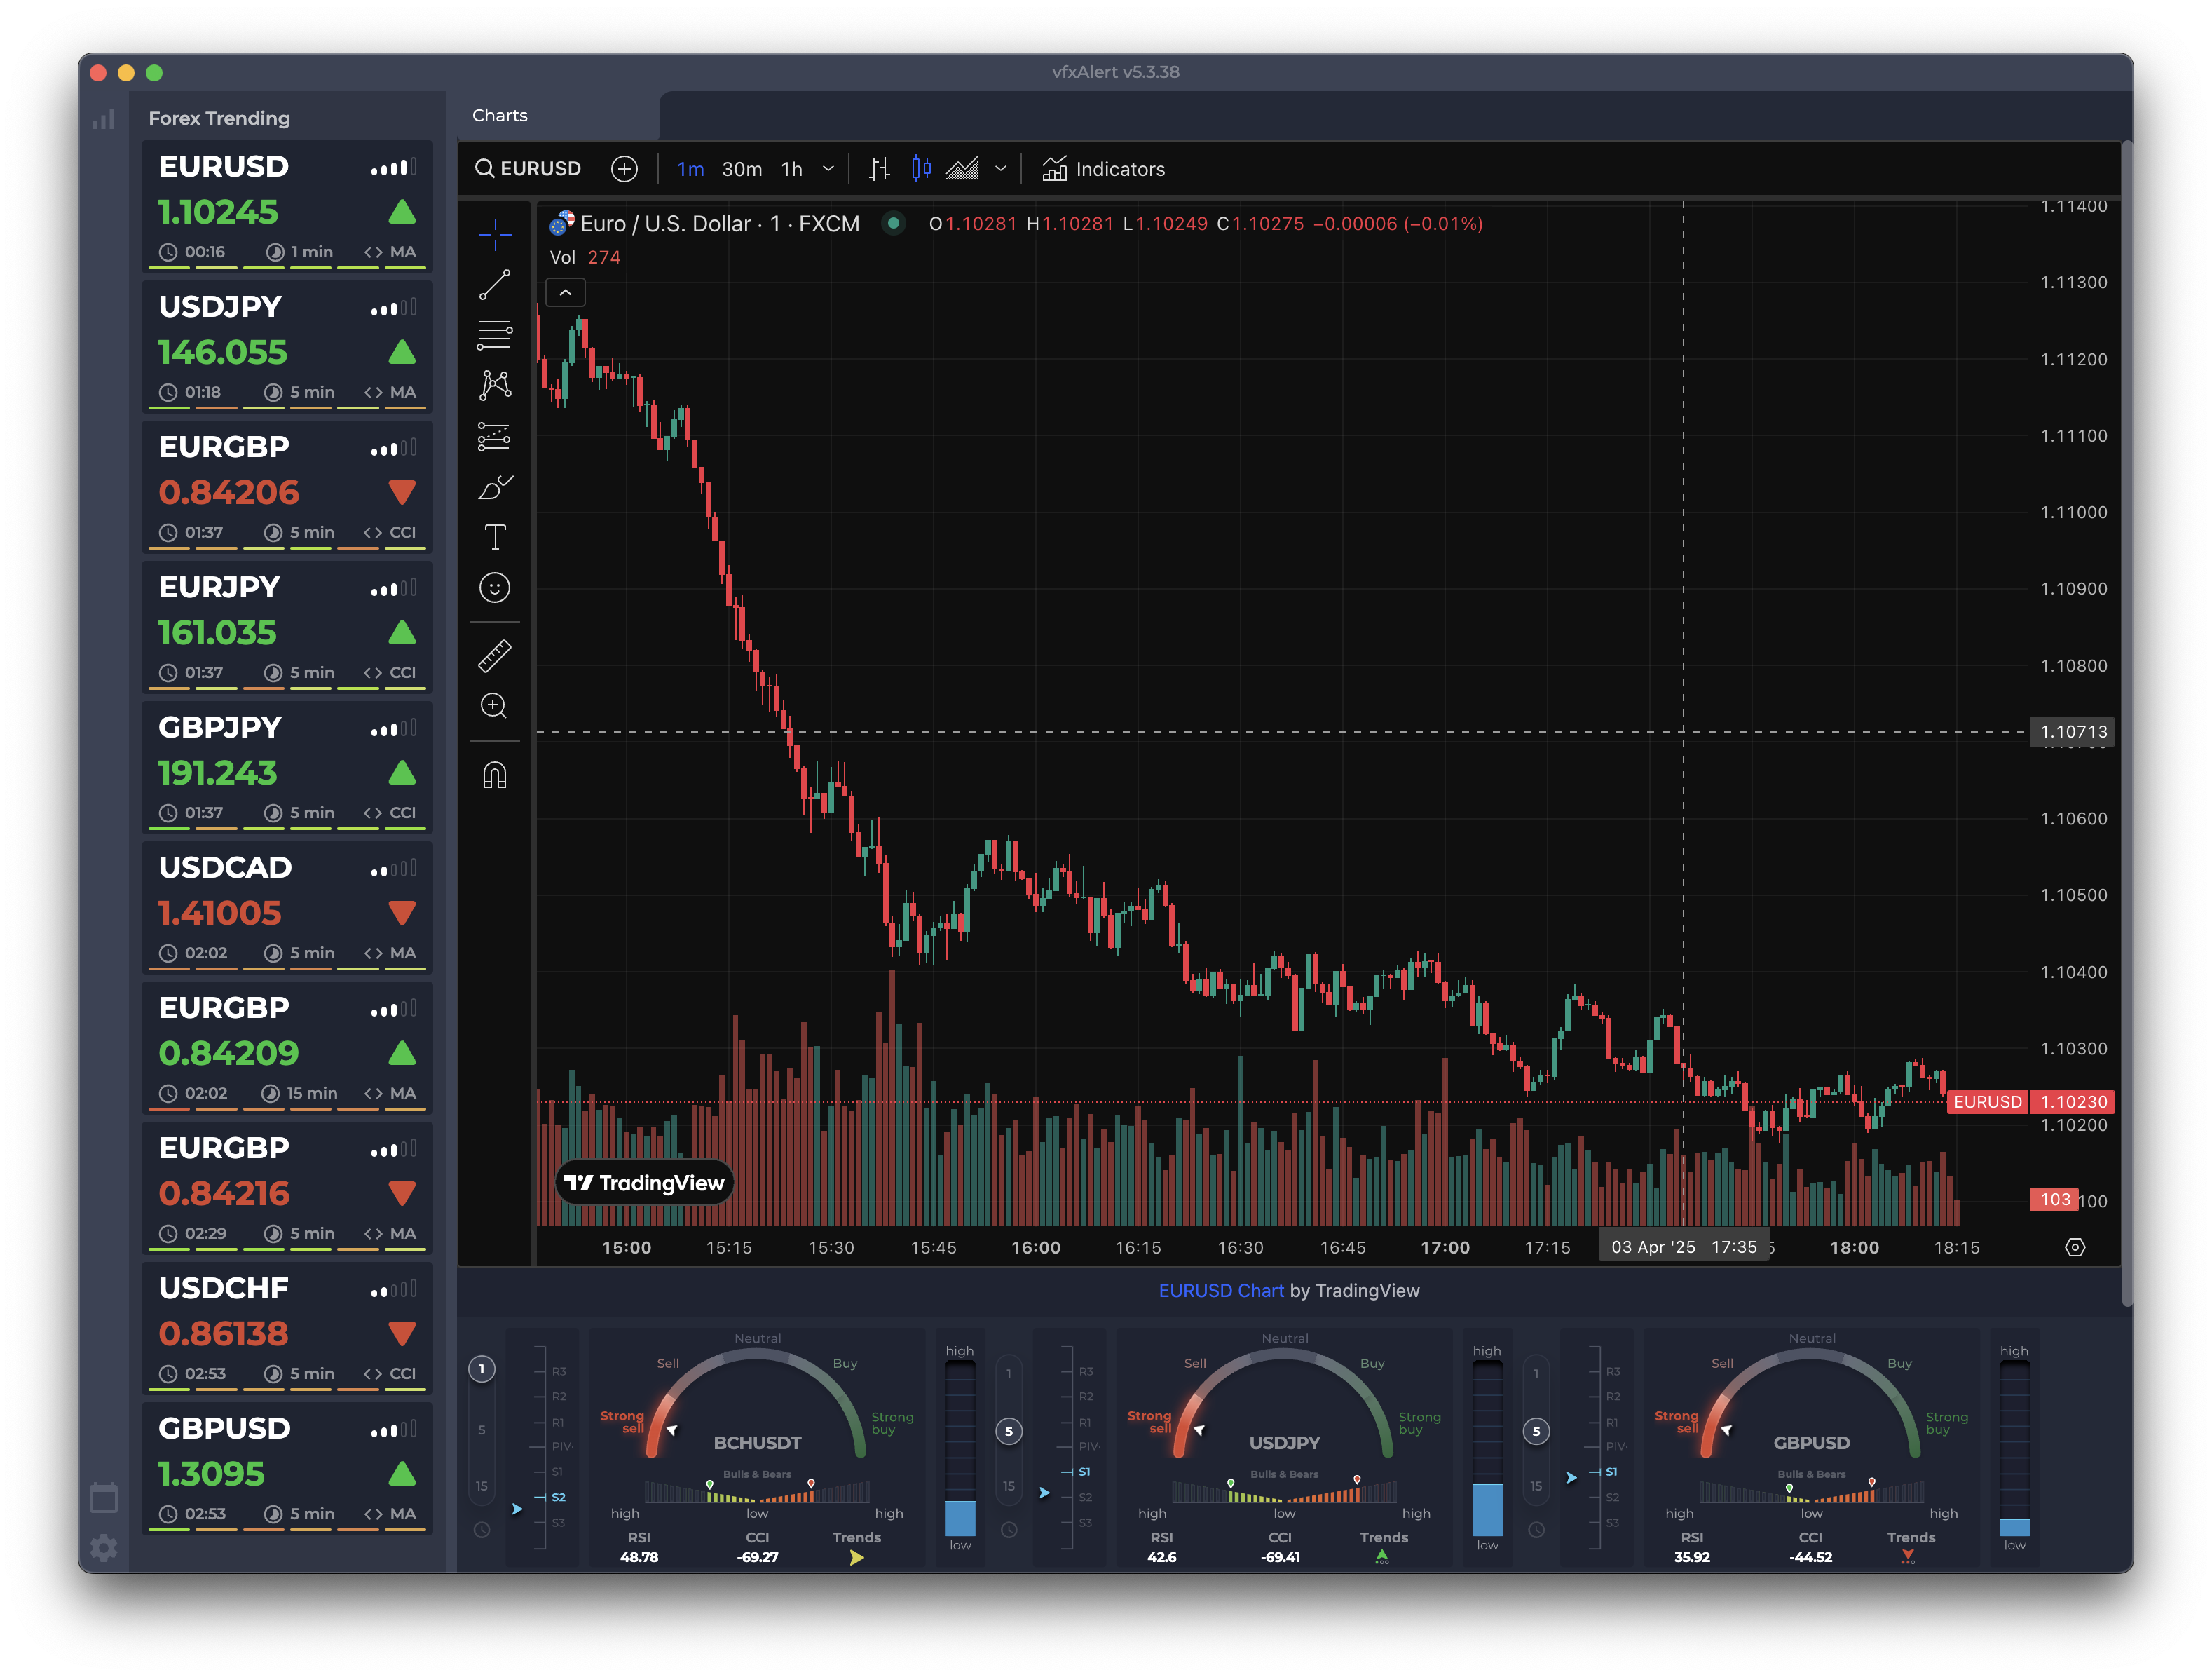Click the TradingView logo badge
Image resolution: width=2212 pixels, height=1677 pixels.
click(644, 1183)
